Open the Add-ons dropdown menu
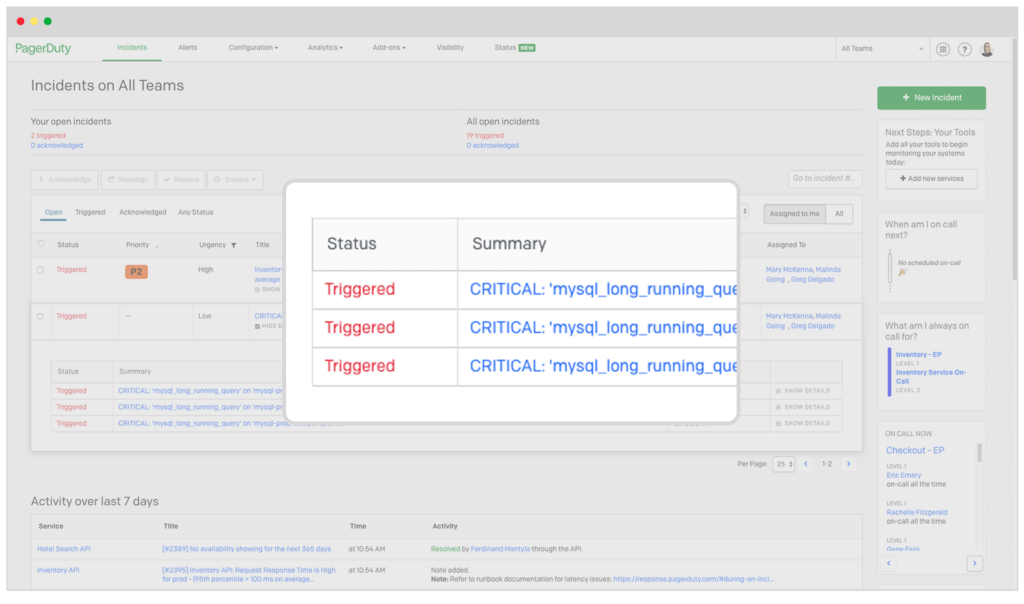The height and width of the screenshot is (604, 1024). pos(389,48)
